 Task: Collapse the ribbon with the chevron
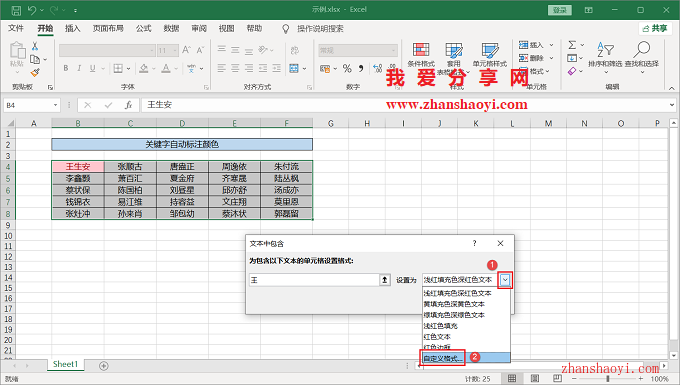pos(672,88)
